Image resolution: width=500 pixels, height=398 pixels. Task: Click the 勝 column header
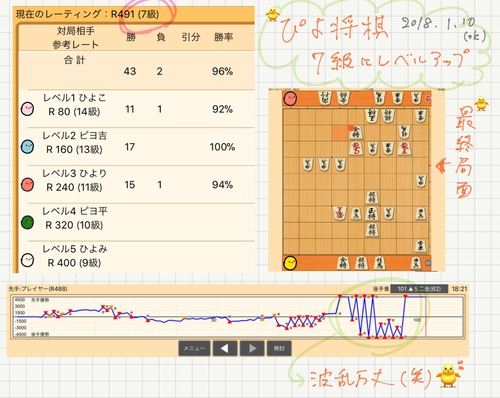tap(131, 37)
